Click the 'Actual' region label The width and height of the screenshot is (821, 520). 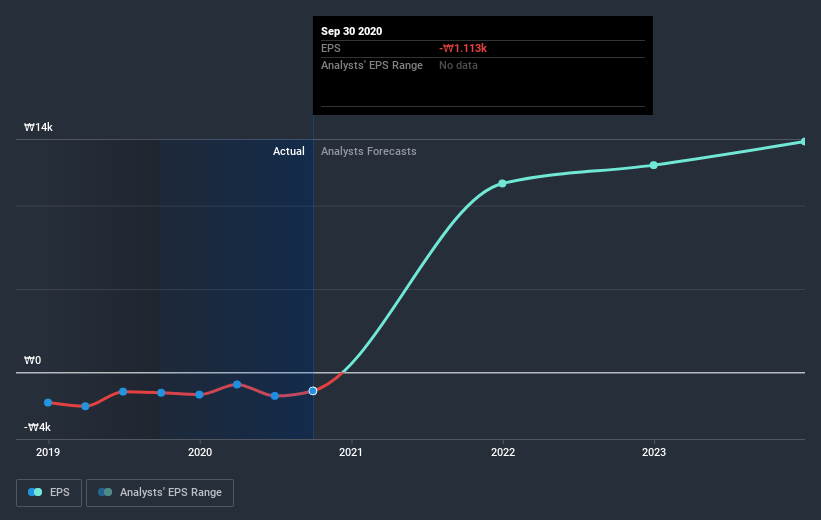pos(289,151)
